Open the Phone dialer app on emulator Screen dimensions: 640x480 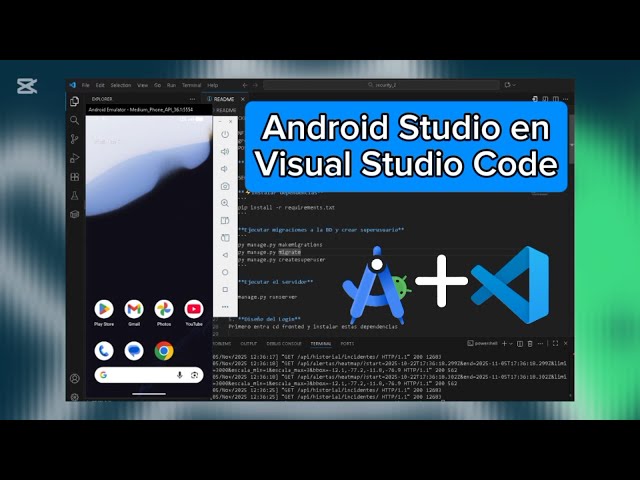pos(104,351)
